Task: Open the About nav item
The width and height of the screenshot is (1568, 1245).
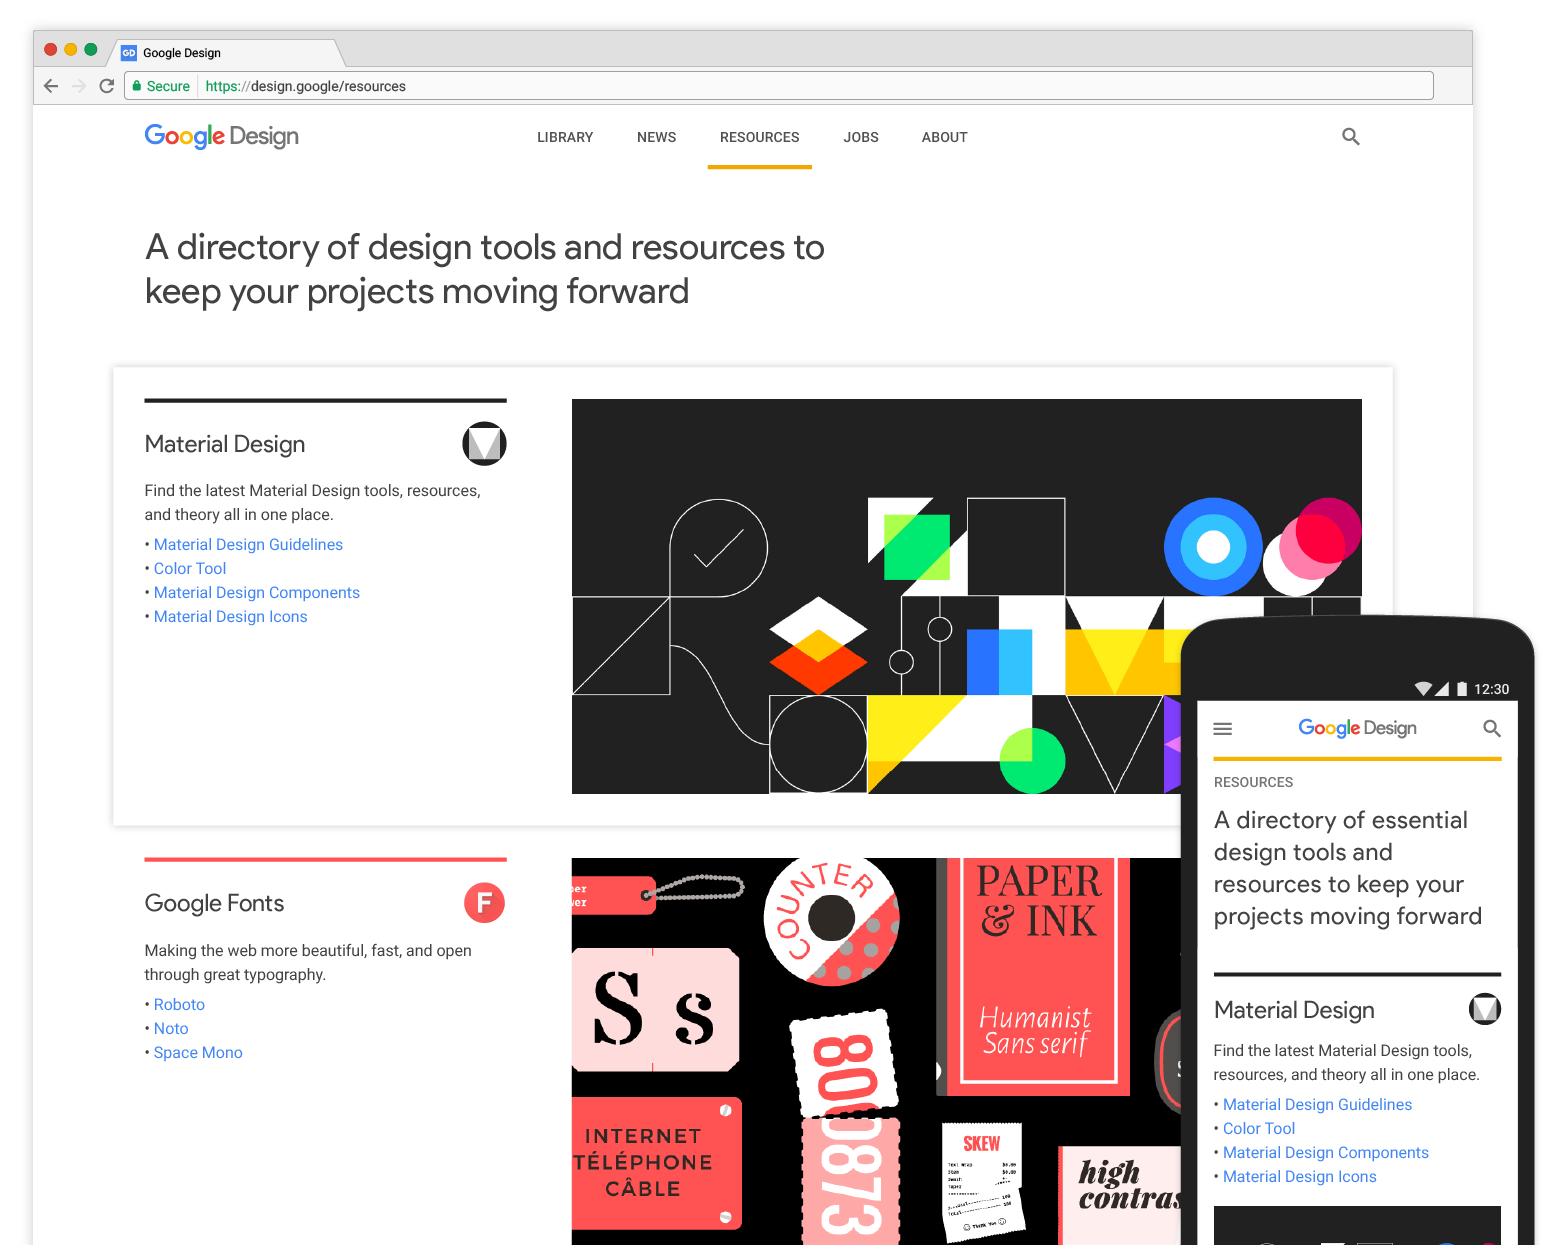Action: coord(945,137)
